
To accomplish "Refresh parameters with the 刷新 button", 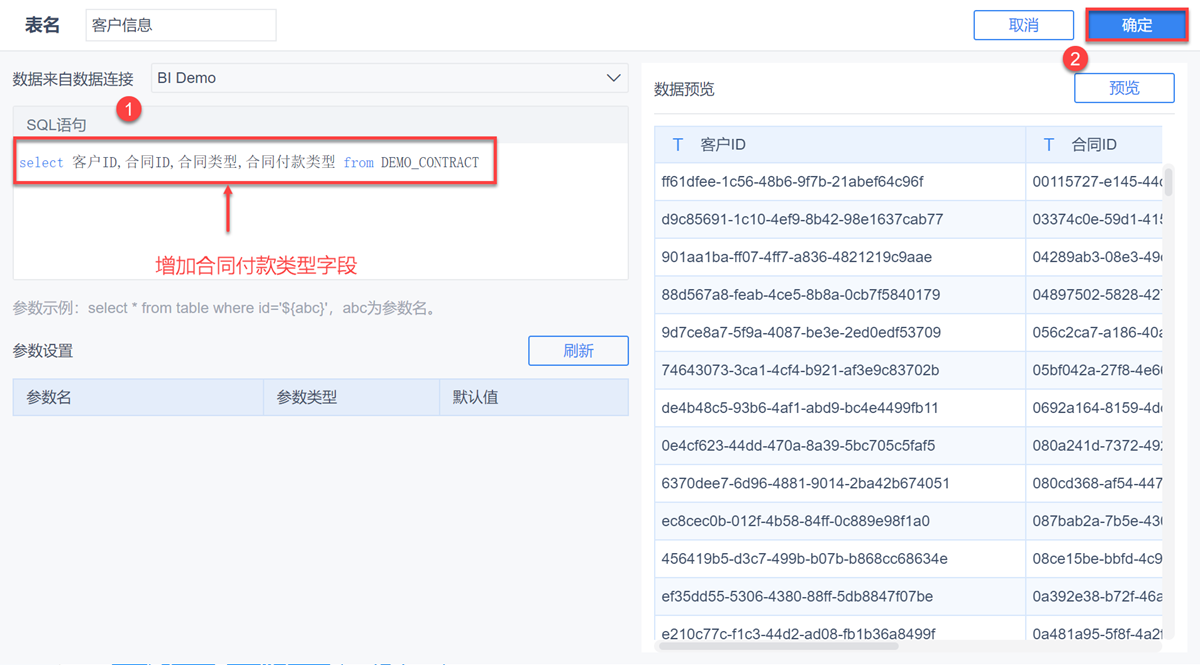I will tap(578, 351).
